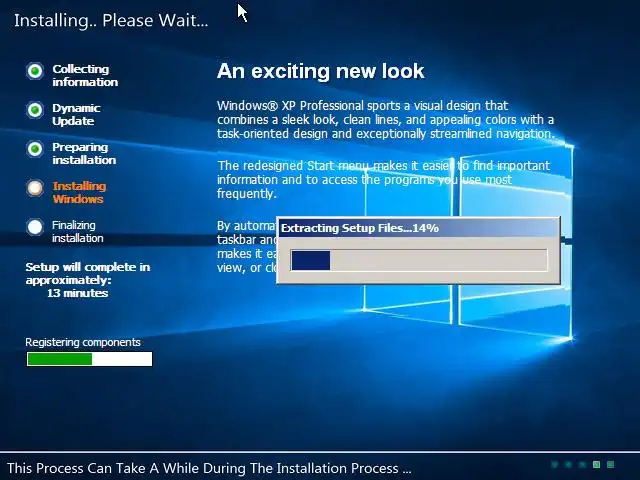Click the orange Installing Windows step indicator
The width and height of the screenshot is (640, 480).
(35, 188)
